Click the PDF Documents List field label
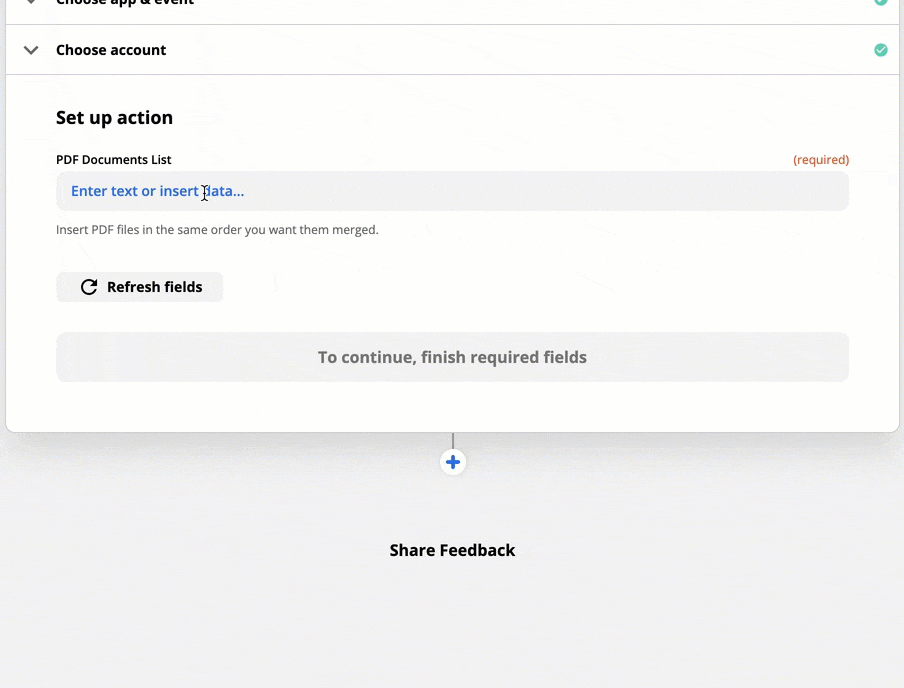The width and height of the screenshot is (904, 688). tap(114, 160)
